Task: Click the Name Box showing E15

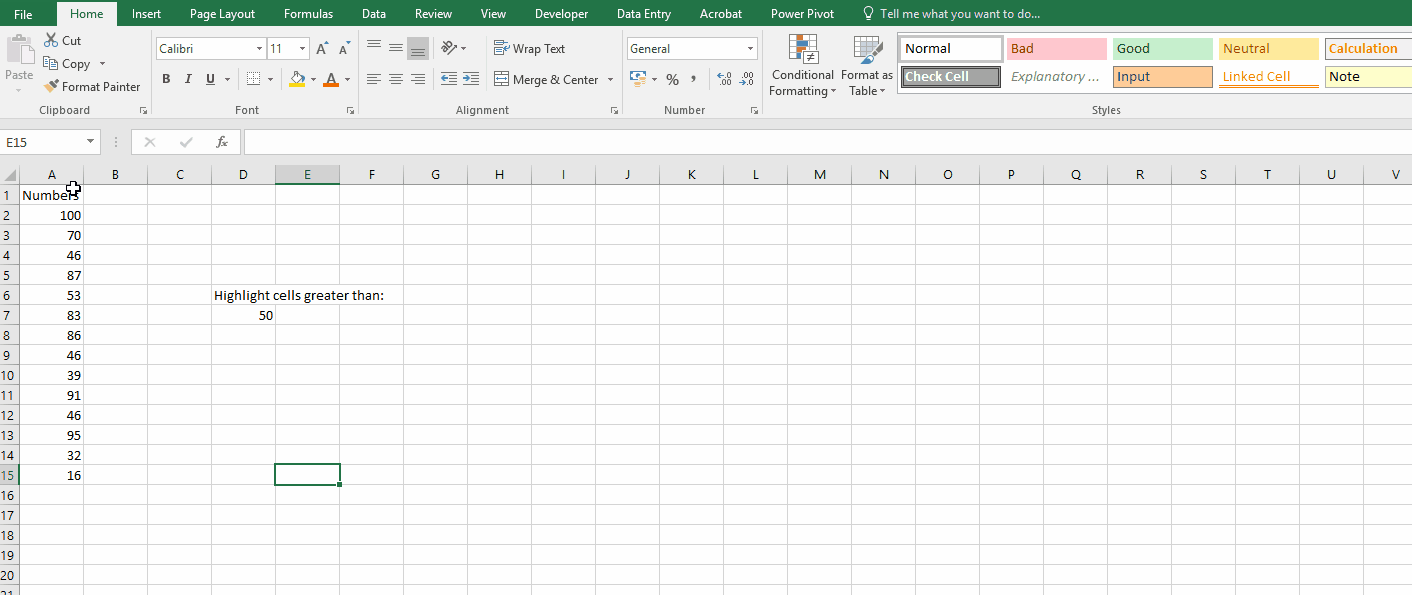Action: tap(42, 142)
